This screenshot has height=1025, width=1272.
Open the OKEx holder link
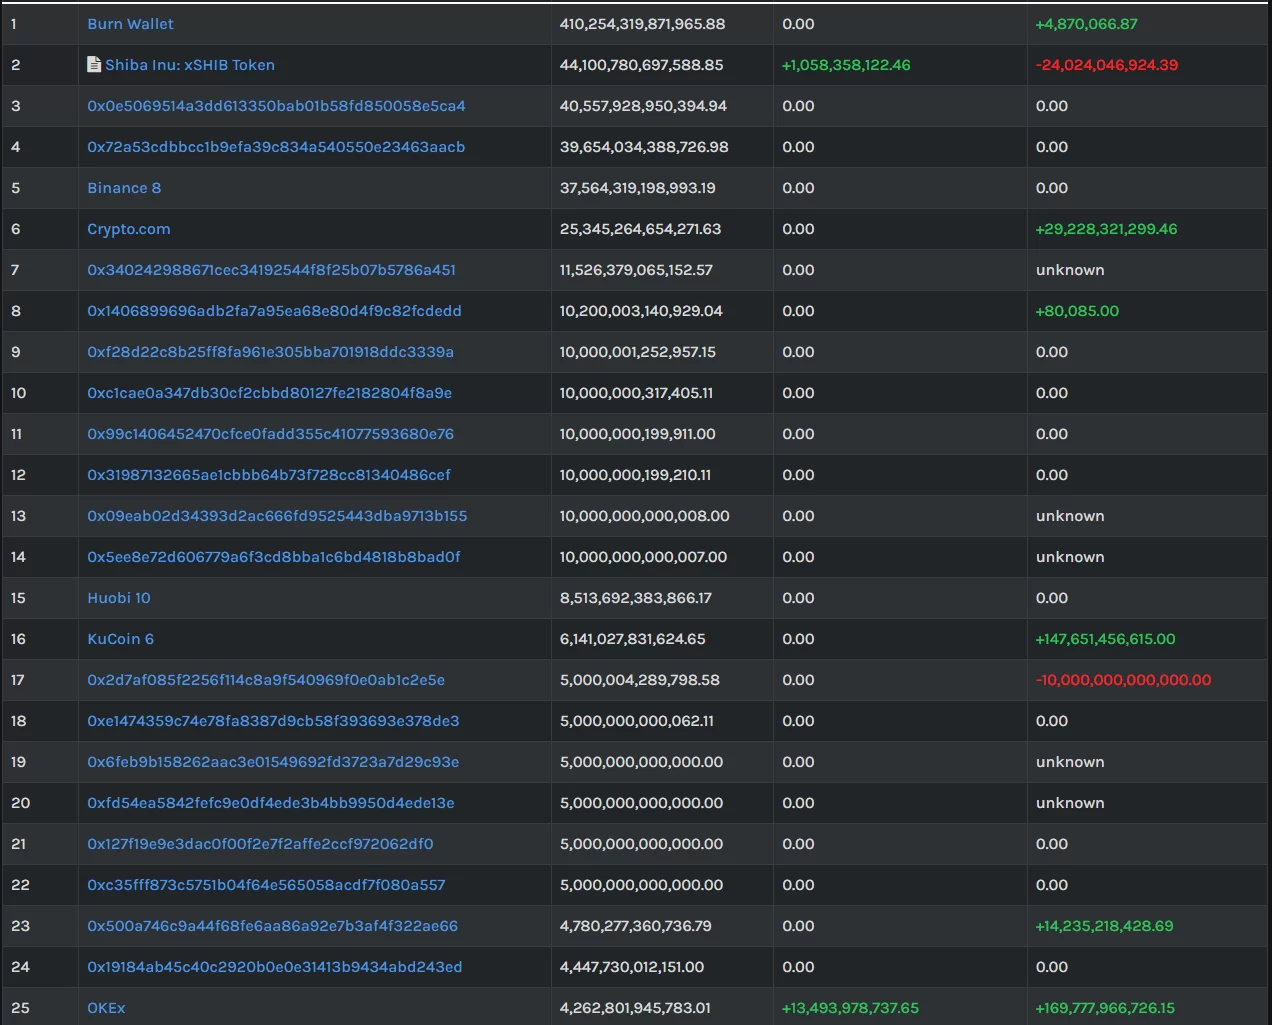106,1008
